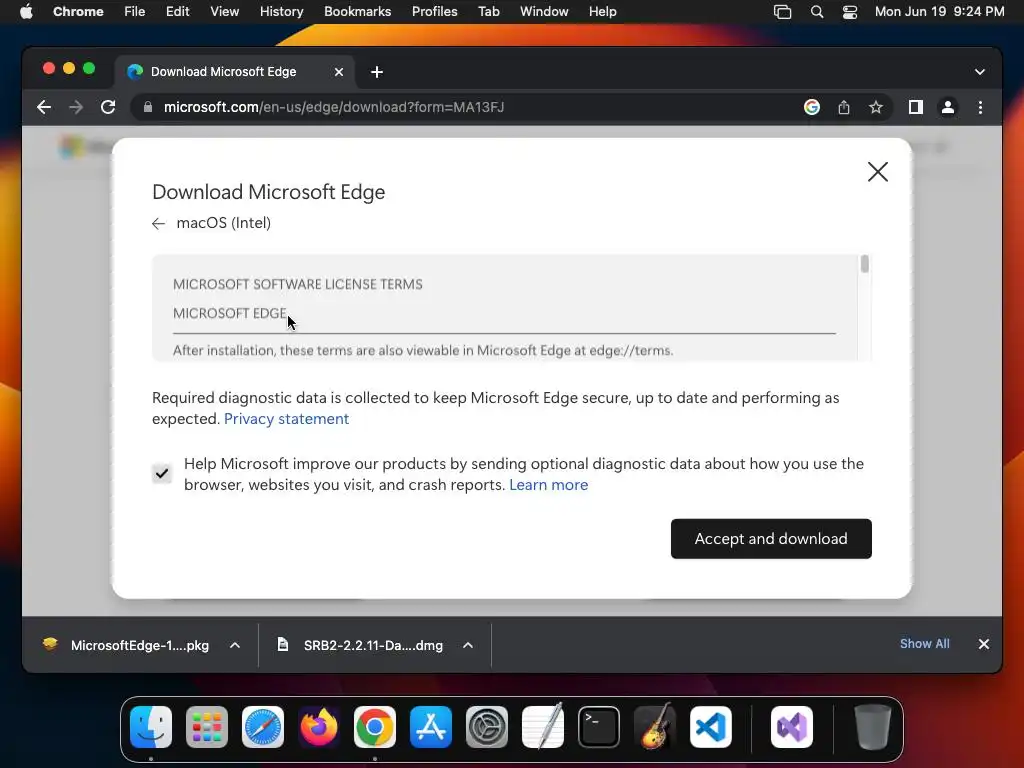Expand options for SRB2 dmg download

[x=468, y=645]
